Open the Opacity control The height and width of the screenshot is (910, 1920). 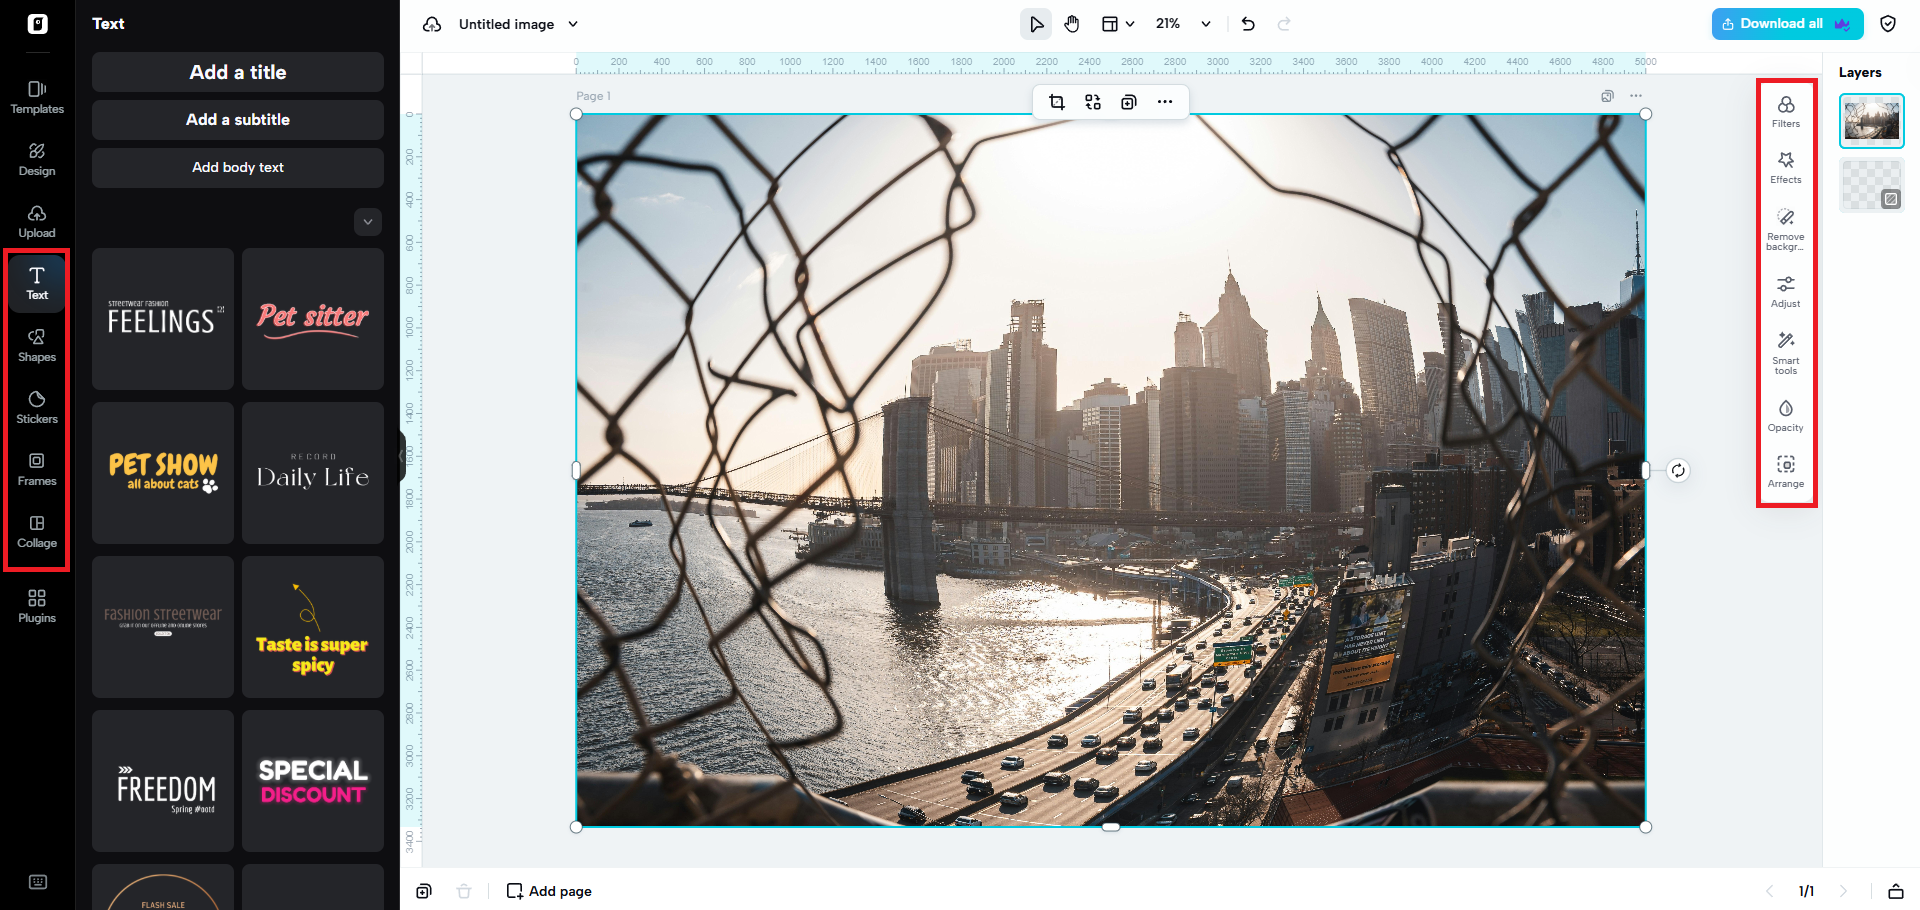[1785, 415]
